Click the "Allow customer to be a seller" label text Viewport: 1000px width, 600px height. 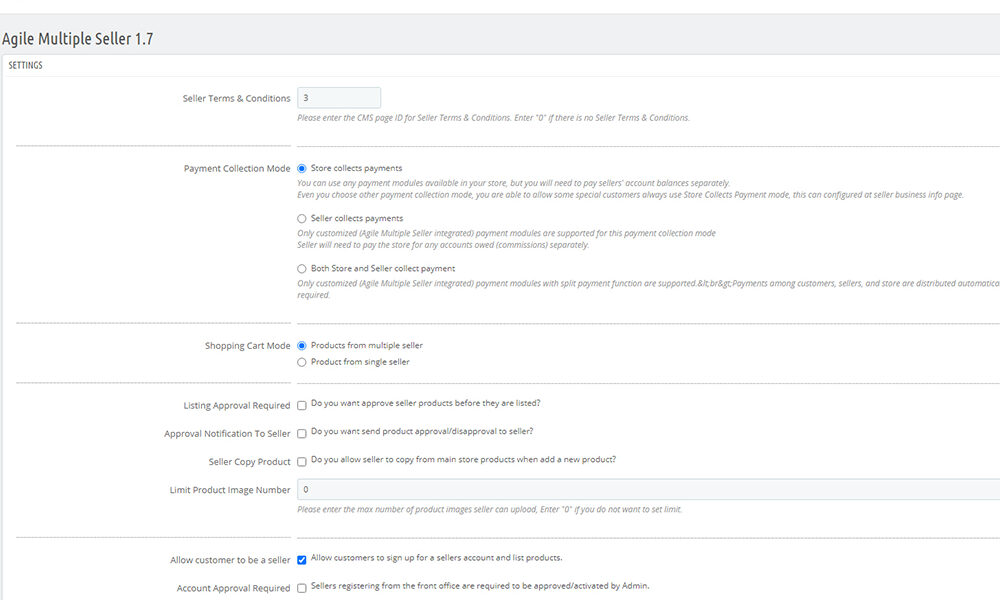pos(230,560)
